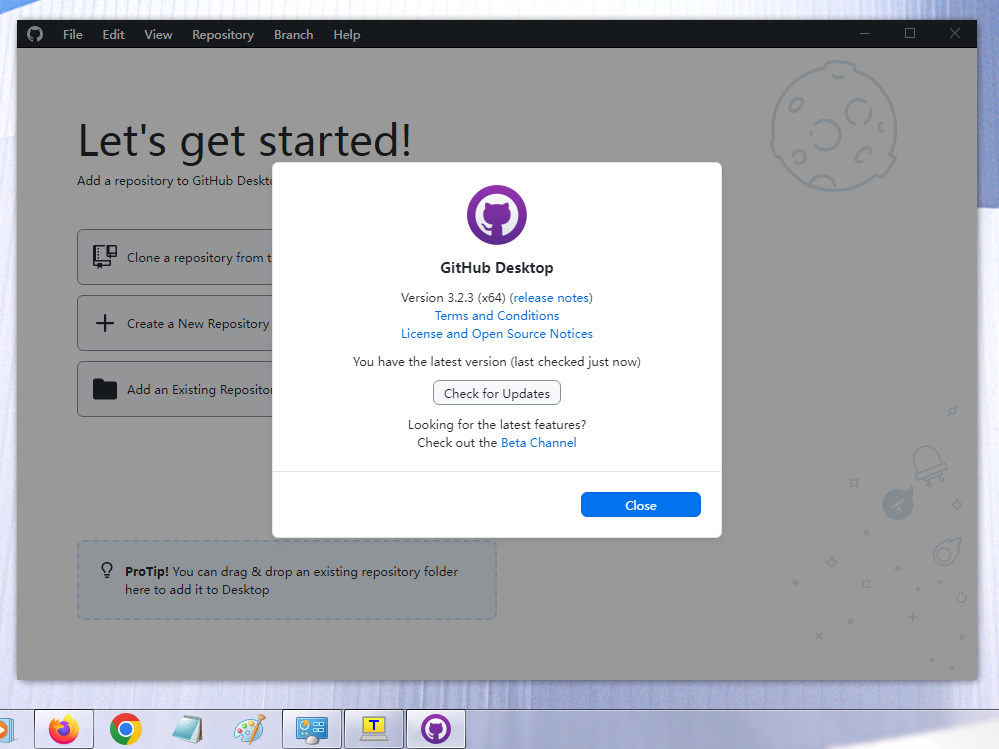Screen dimensions: 999x749
Task: Click the Clone a repository button
Action: tap(175, 257)
